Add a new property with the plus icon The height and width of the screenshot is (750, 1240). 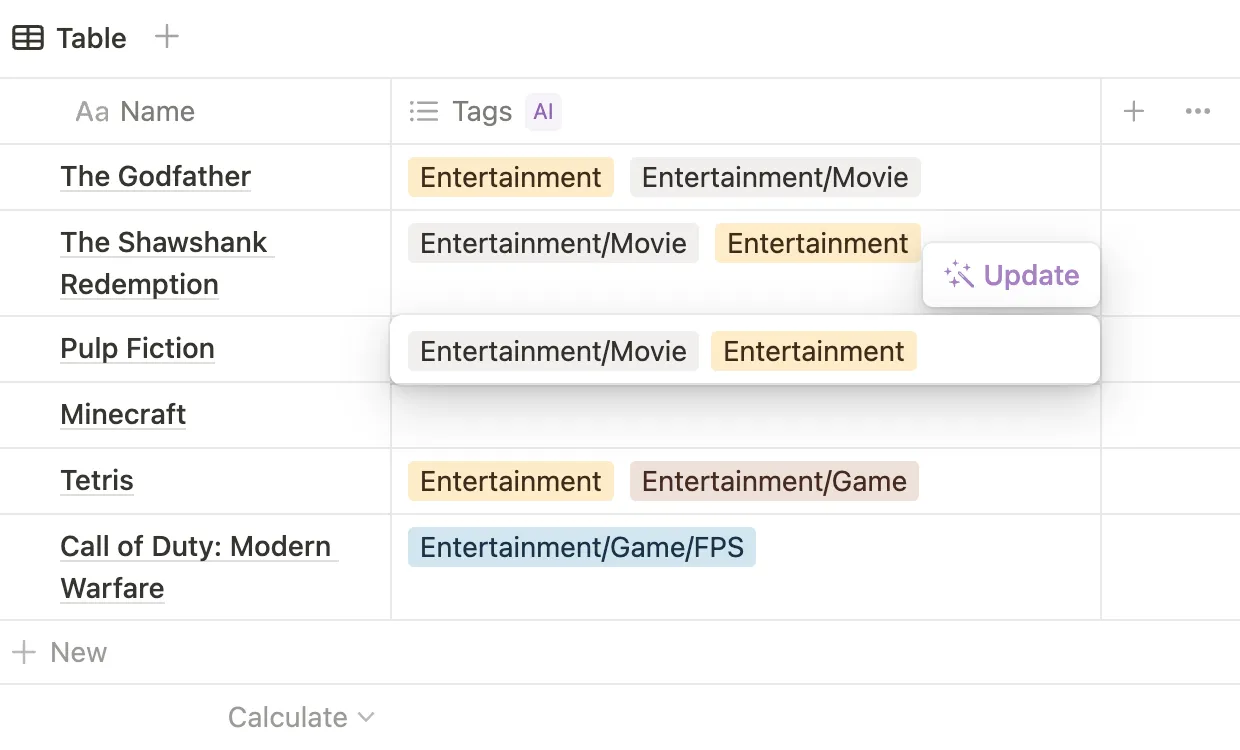tap(1134, 111)
